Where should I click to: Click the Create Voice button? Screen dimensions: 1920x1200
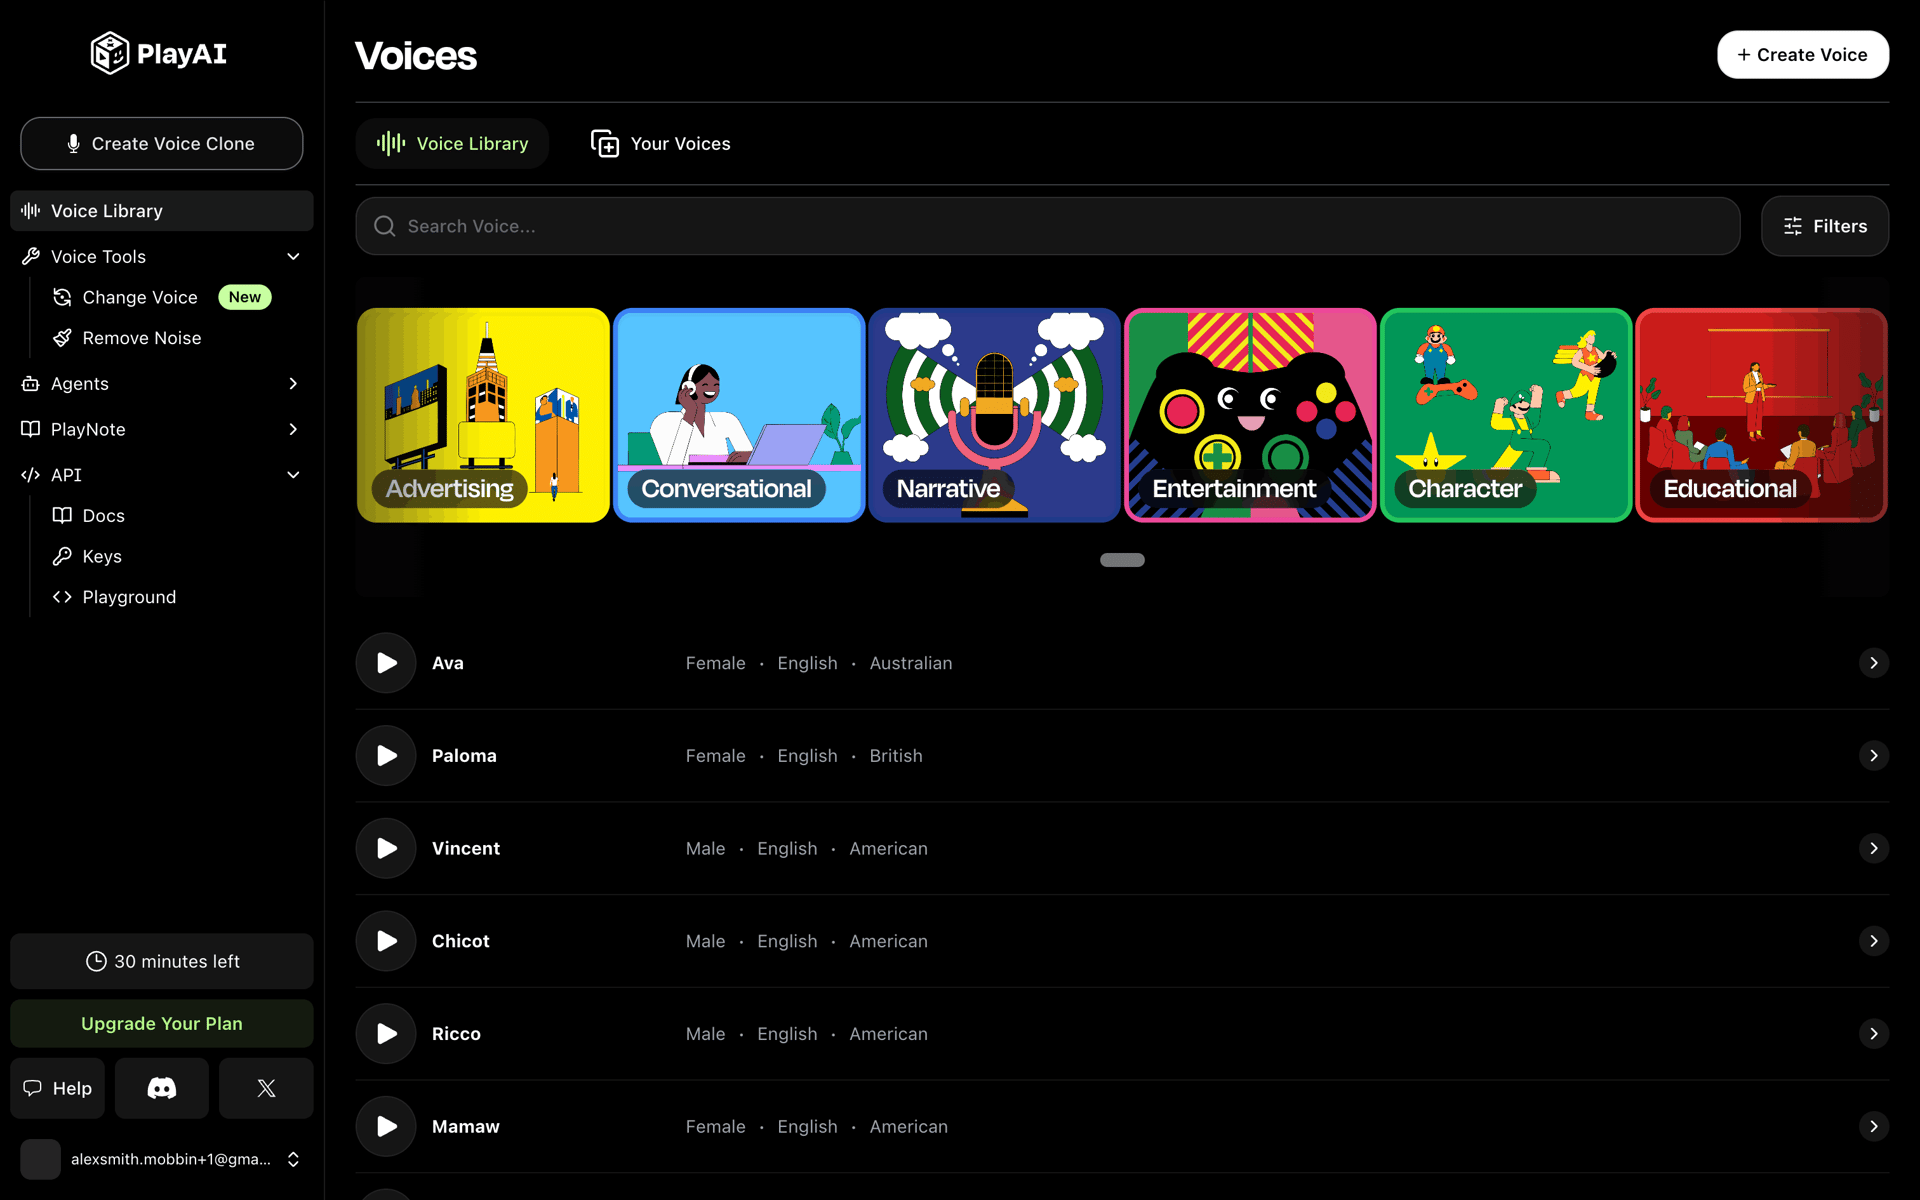click(x=1802, y=55)
